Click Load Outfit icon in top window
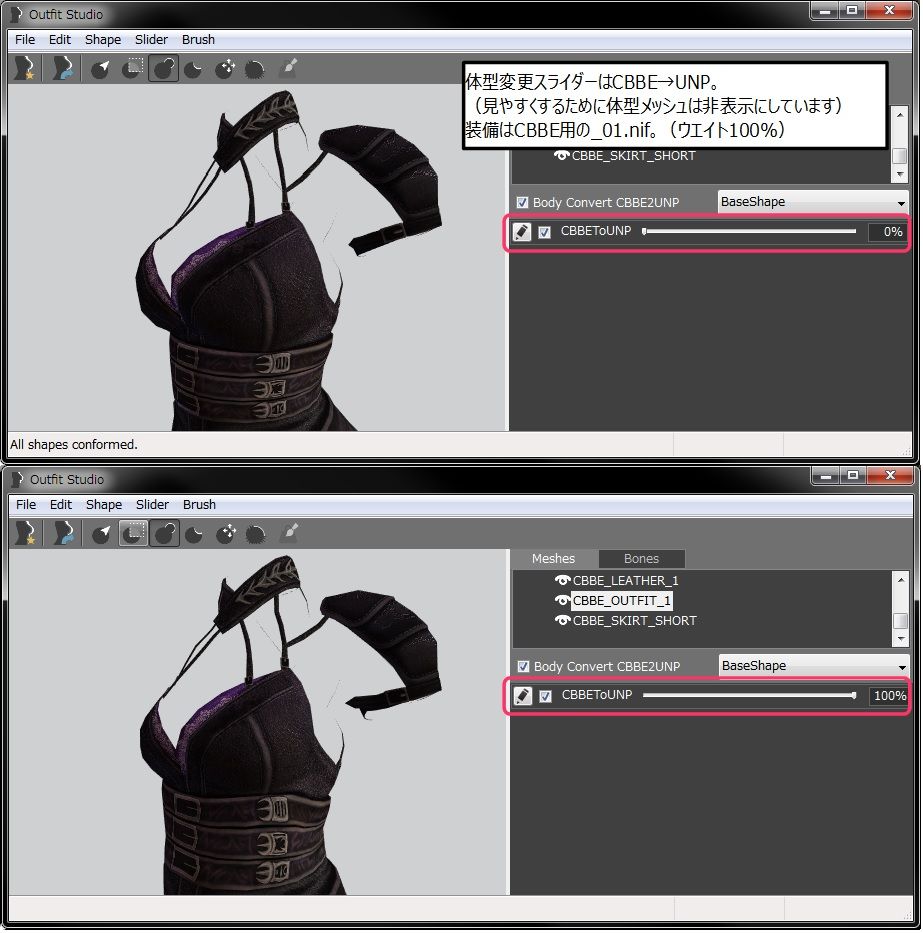Screen dimensions: 923x933 pyautogui.click(x=61, y=68)
